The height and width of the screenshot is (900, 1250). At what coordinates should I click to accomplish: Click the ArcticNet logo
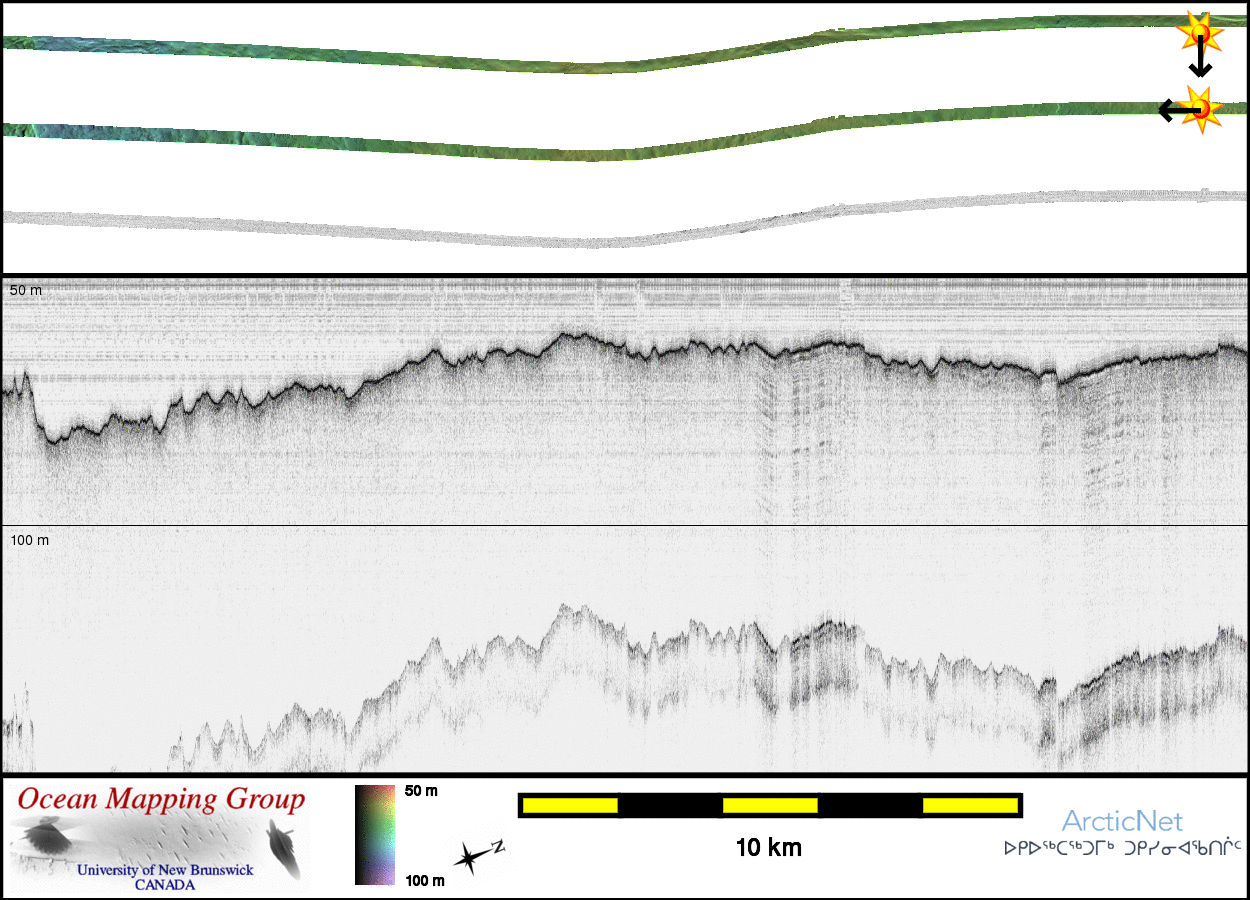tap(1122, 822)
